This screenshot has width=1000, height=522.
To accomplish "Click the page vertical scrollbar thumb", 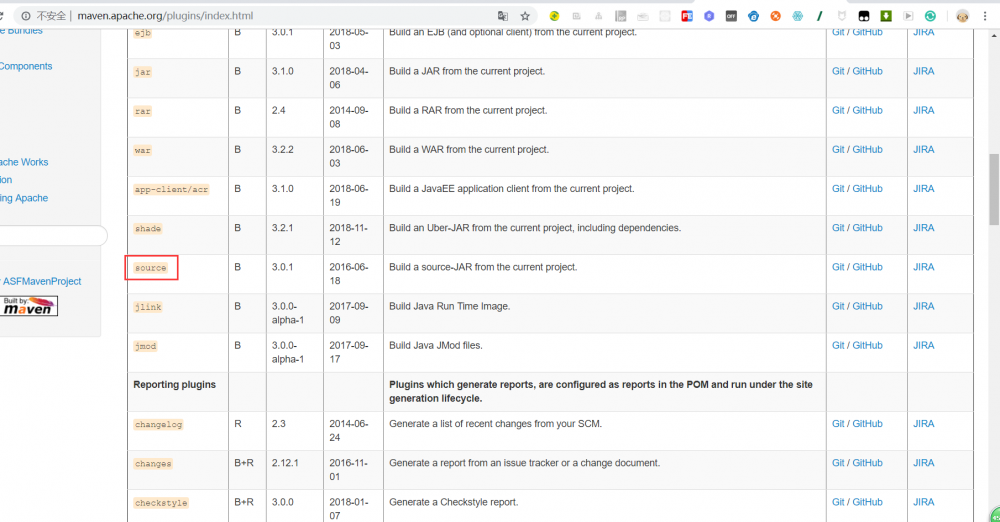I will (x=994, y=189).
